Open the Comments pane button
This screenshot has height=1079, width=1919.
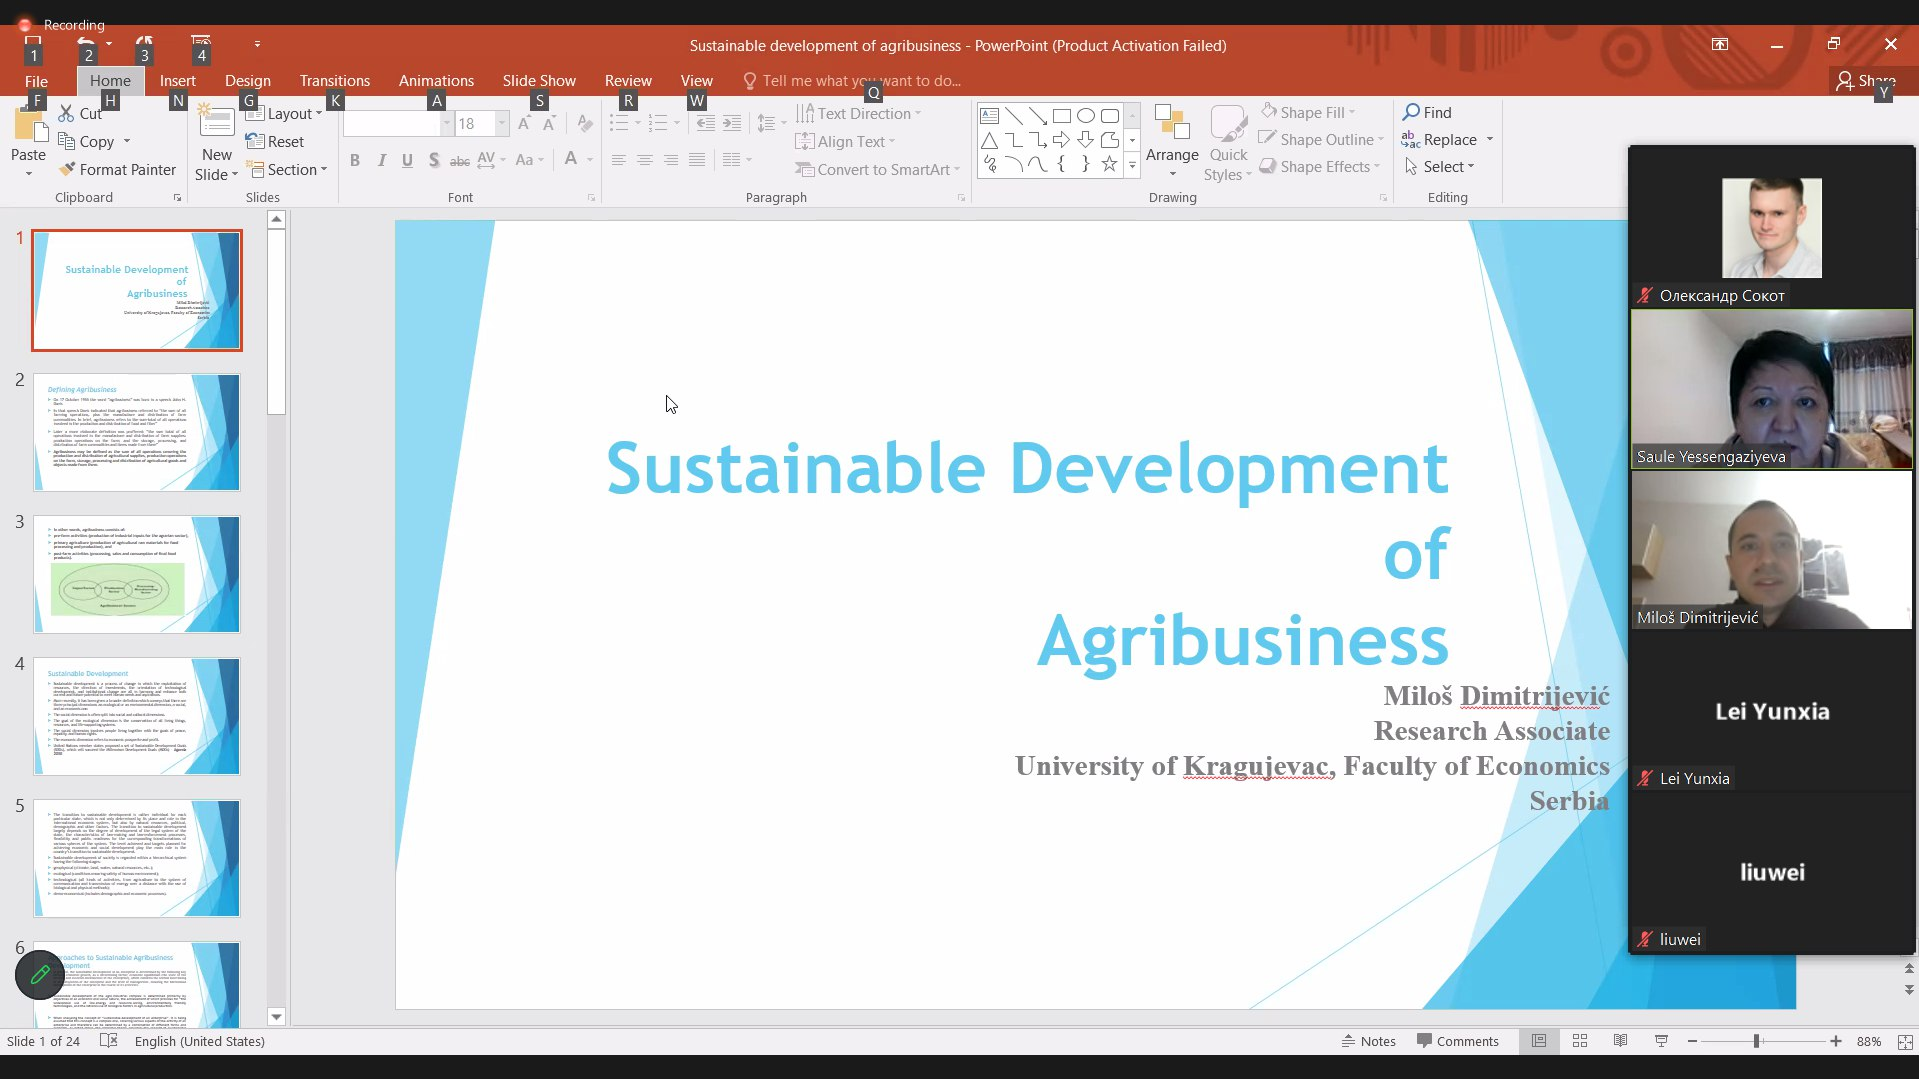pyautogui.click(x=1457, y=1041)
